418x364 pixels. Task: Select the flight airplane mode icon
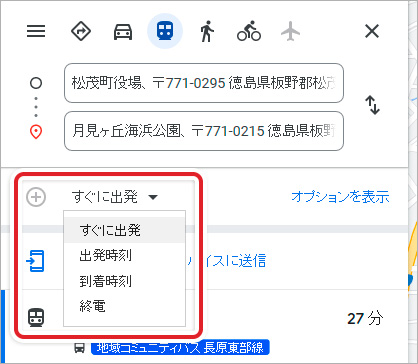point(290,31)
